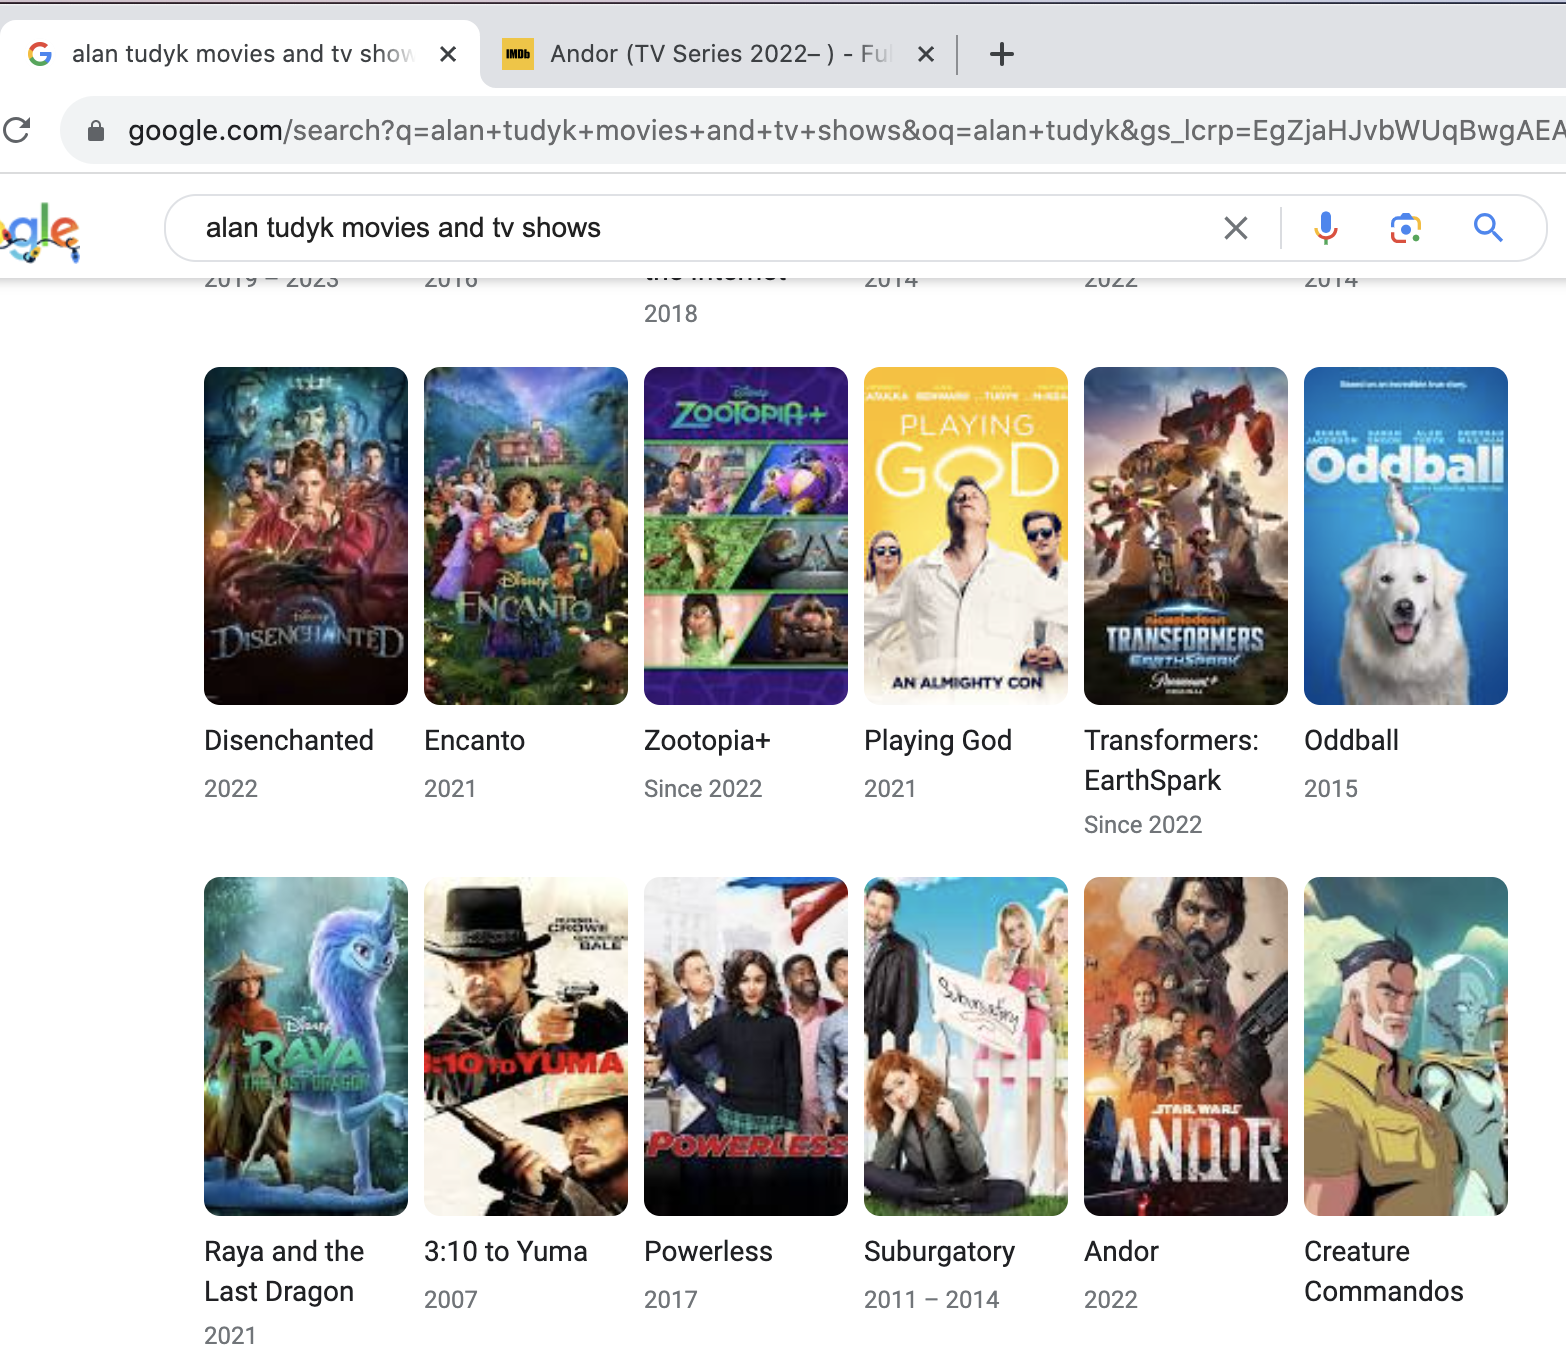Image resolution: width=1566 pixels, height=1364 pixels.
Task: Click the '2018' year text
Action: (x=671, y=313)
